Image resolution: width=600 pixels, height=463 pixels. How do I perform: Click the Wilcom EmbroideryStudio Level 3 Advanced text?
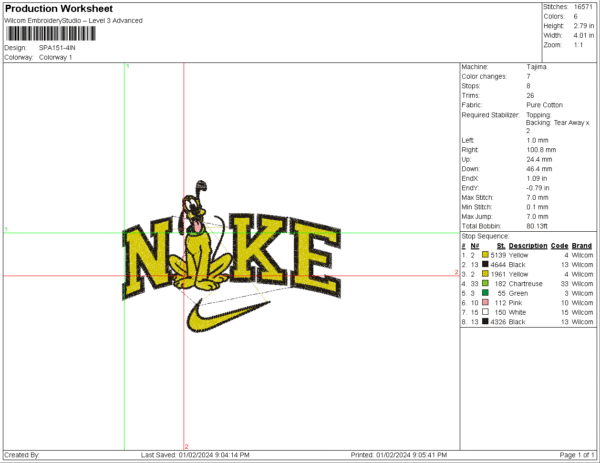[73, 21]
